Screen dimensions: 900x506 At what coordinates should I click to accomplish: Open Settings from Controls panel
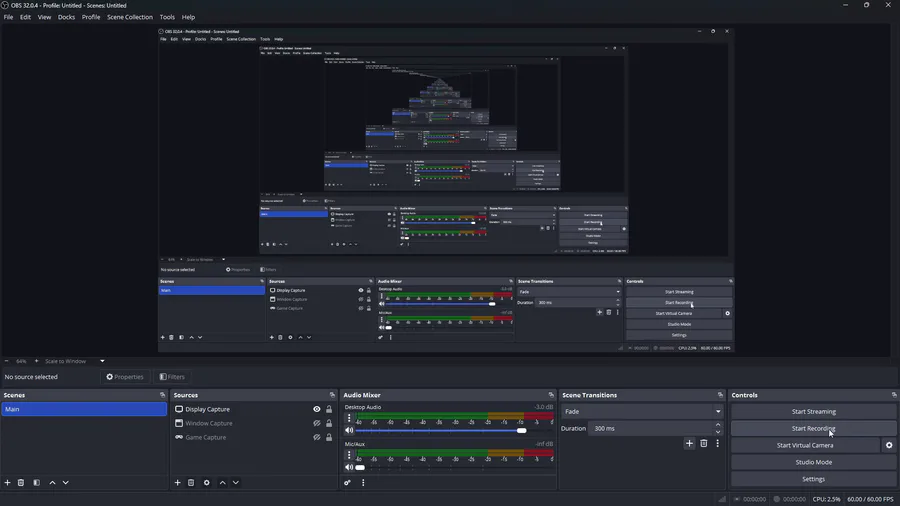(x=813, y=479)
